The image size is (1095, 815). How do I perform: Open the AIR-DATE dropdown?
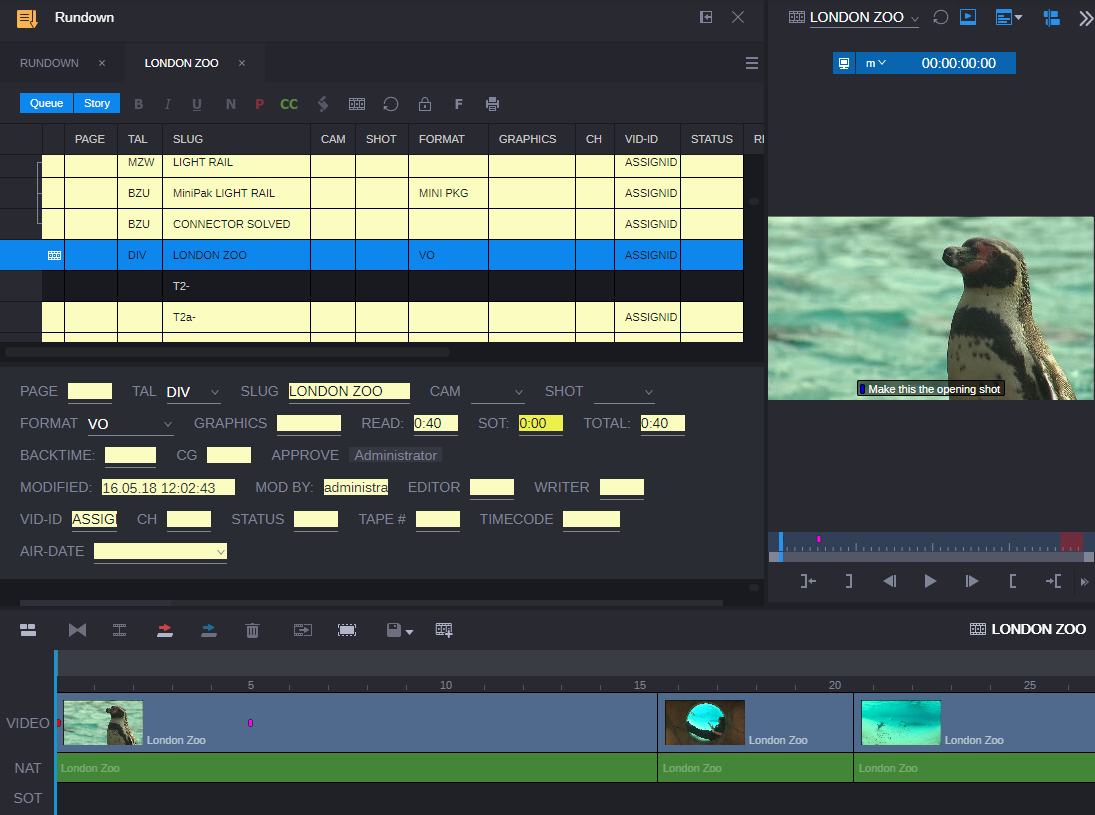coord(161,552)
